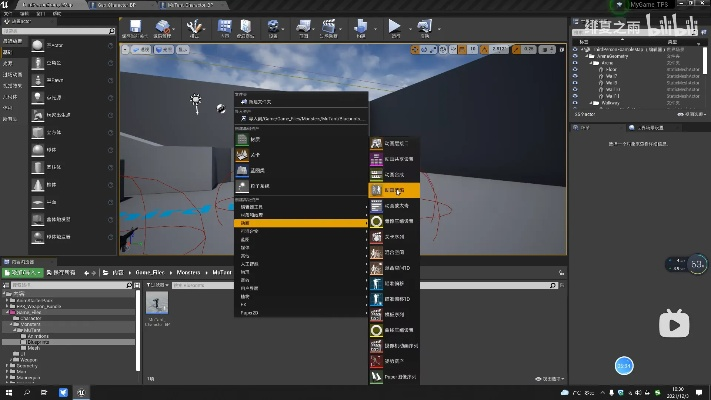Image resolution: width=711 pixels, height=400 pixels.
Task: Select MuTant character blueprint asset thumbnail
Action: pyautogui.click(x=157, y=303)
